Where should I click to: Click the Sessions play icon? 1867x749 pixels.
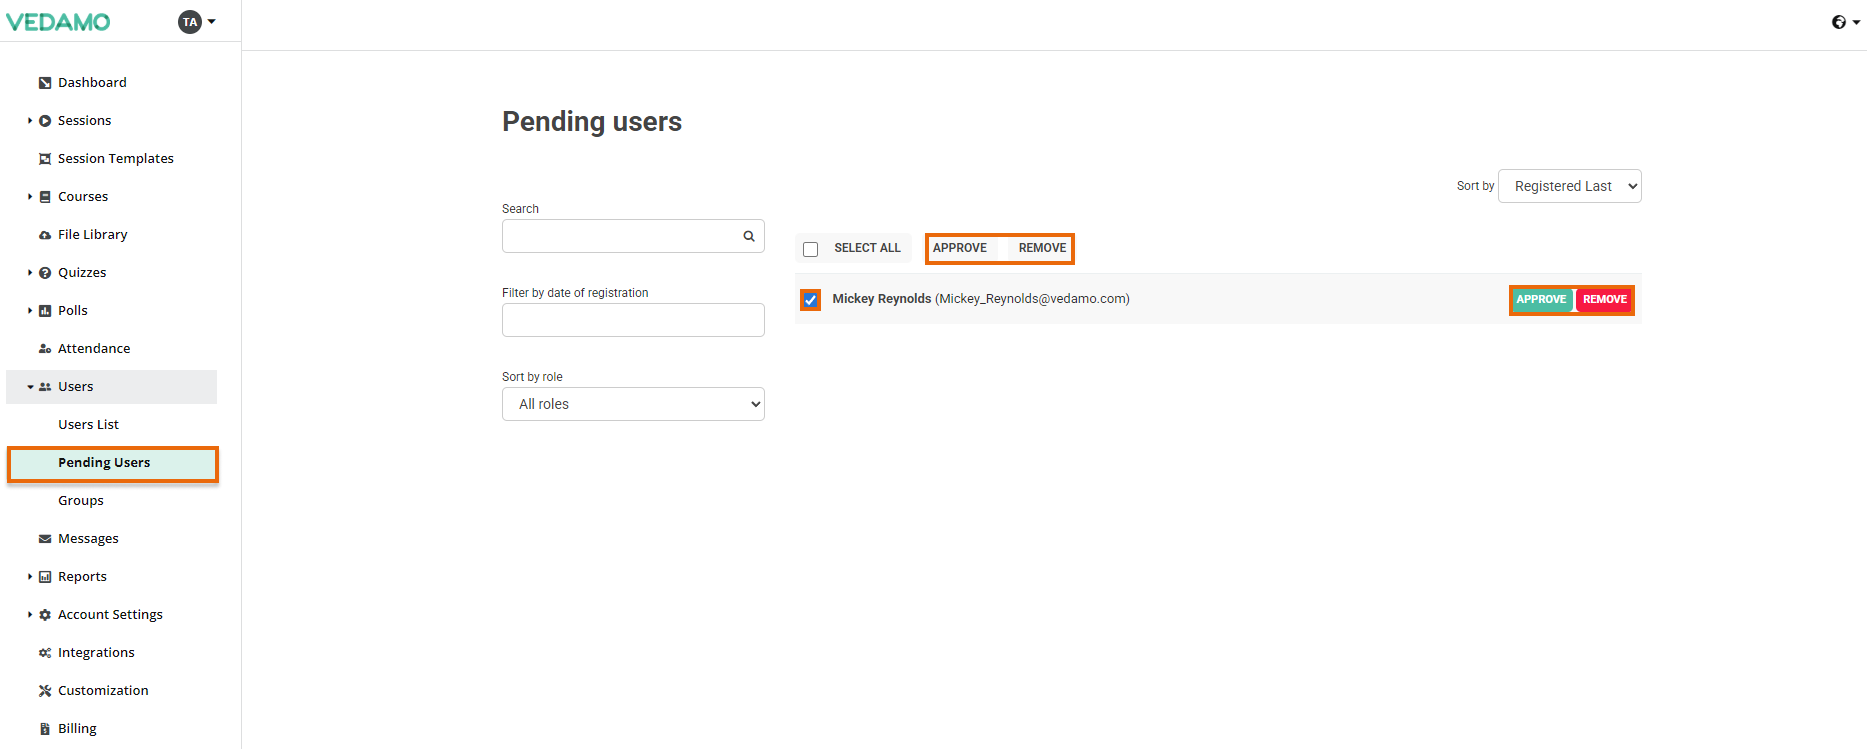pyautogui.click(x=45, y=121)
